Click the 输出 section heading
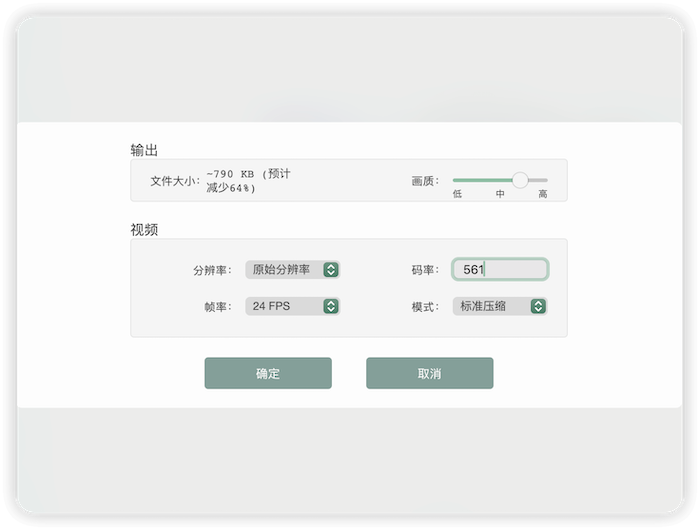 pyautogui.click(x=144, y=150)
